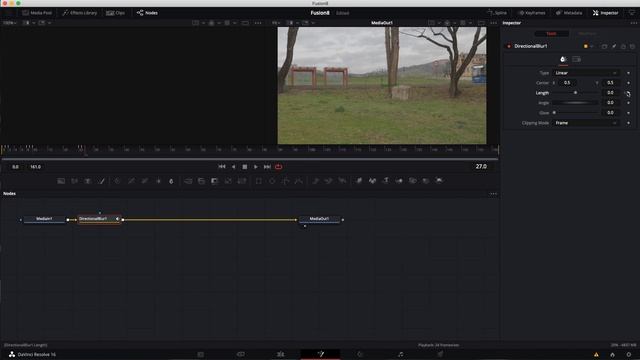Add a Text 3D node from toolbar
The width and height of the screenshot is (640, 360).
click(x=386, y=181)
